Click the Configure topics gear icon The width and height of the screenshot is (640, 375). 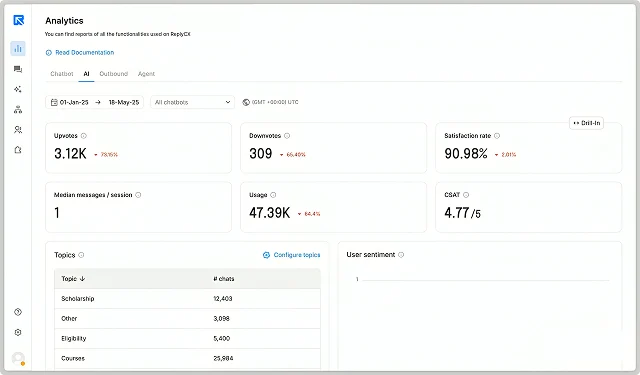click(267, 255)
